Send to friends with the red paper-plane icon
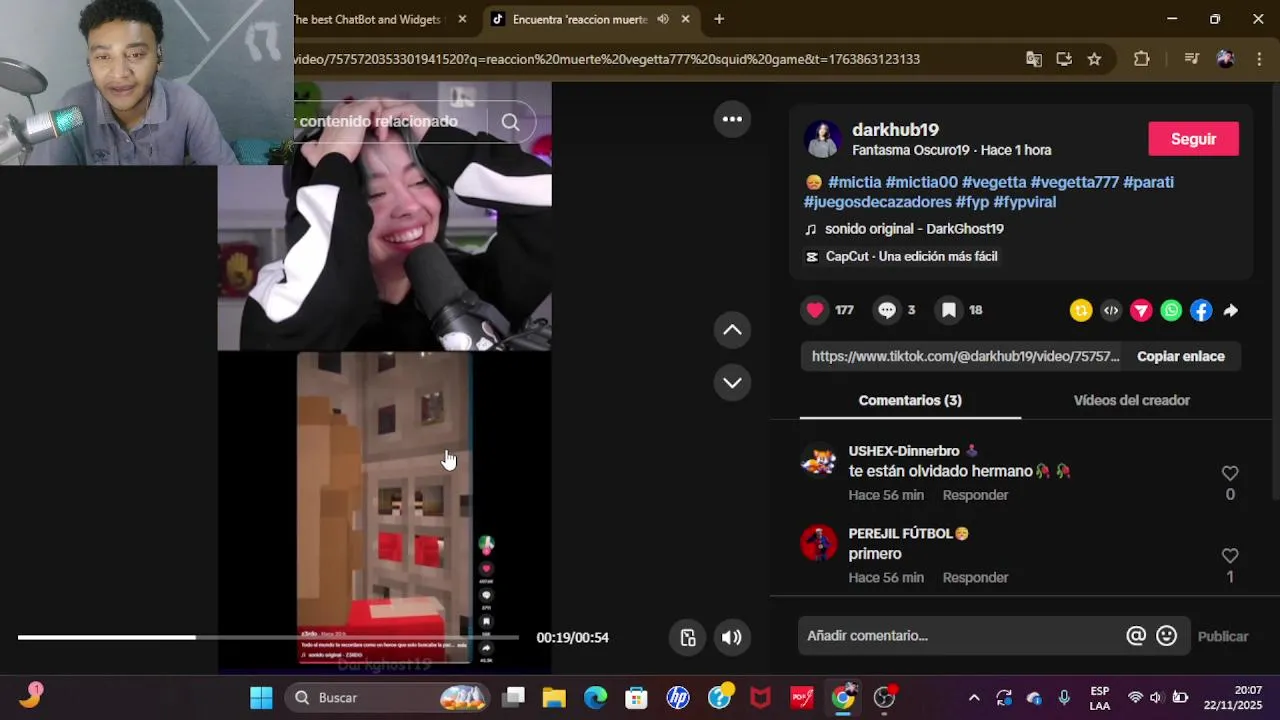 (1141, 311)
